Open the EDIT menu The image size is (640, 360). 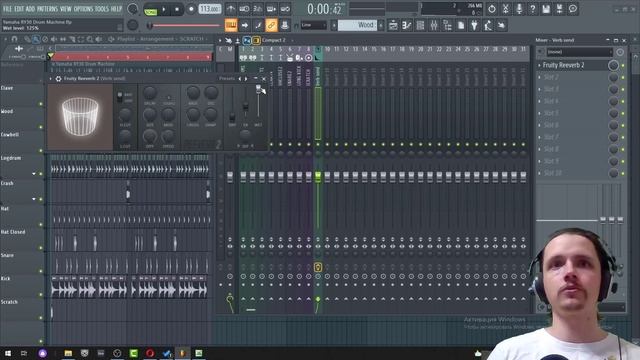point(19,9)
